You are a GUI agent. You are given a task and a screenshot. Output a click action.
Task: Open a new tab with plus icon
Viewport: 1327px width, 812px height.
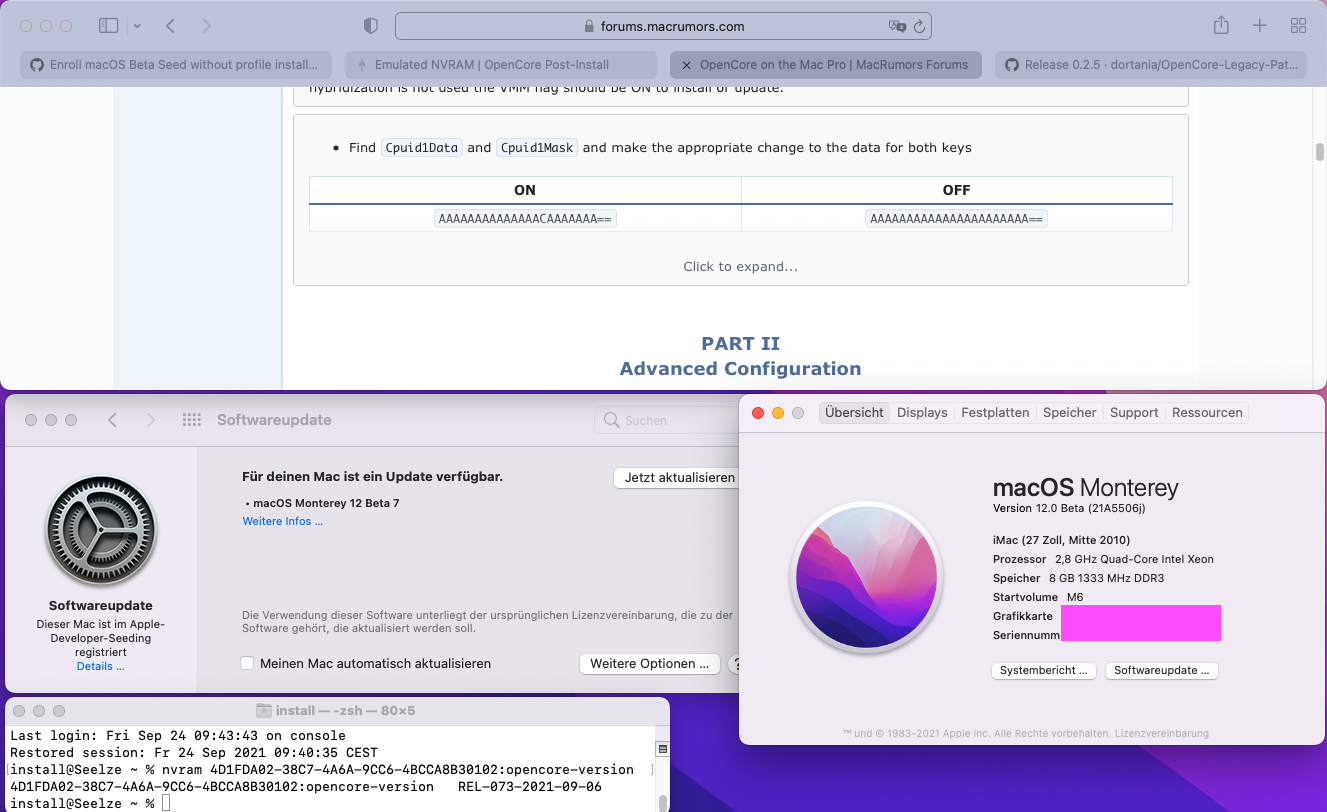[1260, 26]
